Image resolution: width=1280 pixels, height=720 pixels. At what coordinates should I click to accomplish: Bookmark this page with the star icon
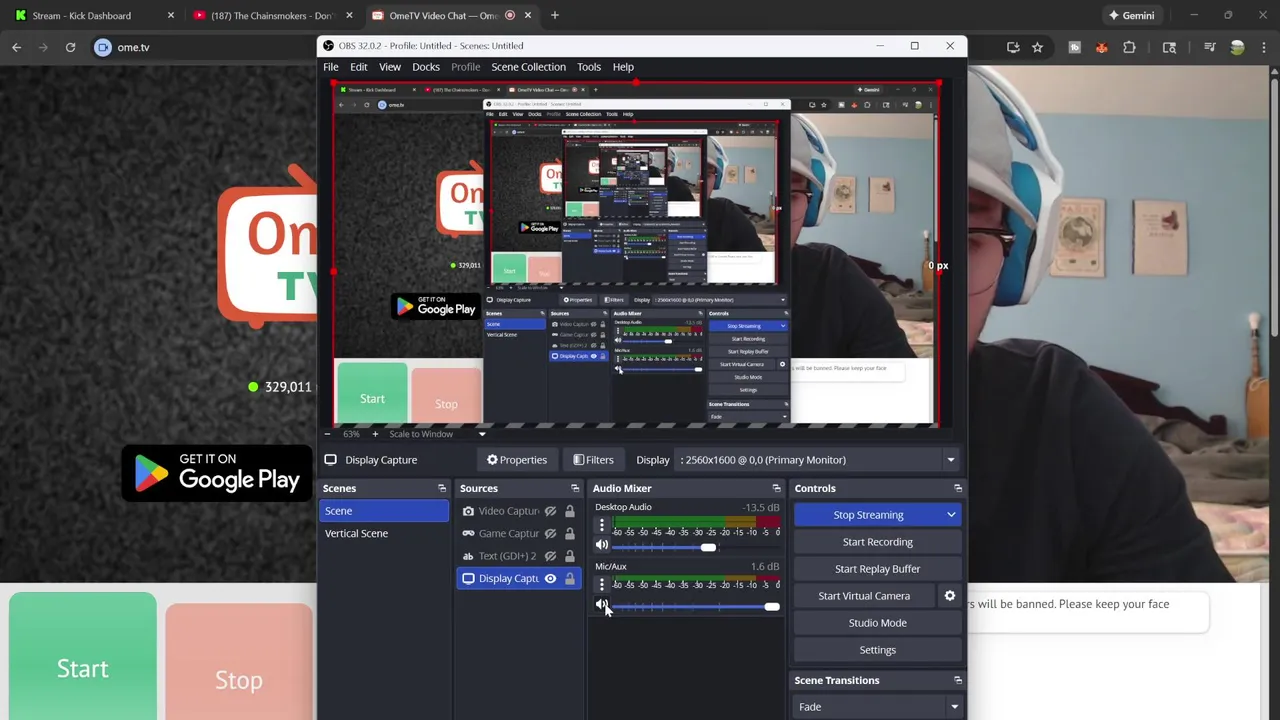tap(1037, 47)
